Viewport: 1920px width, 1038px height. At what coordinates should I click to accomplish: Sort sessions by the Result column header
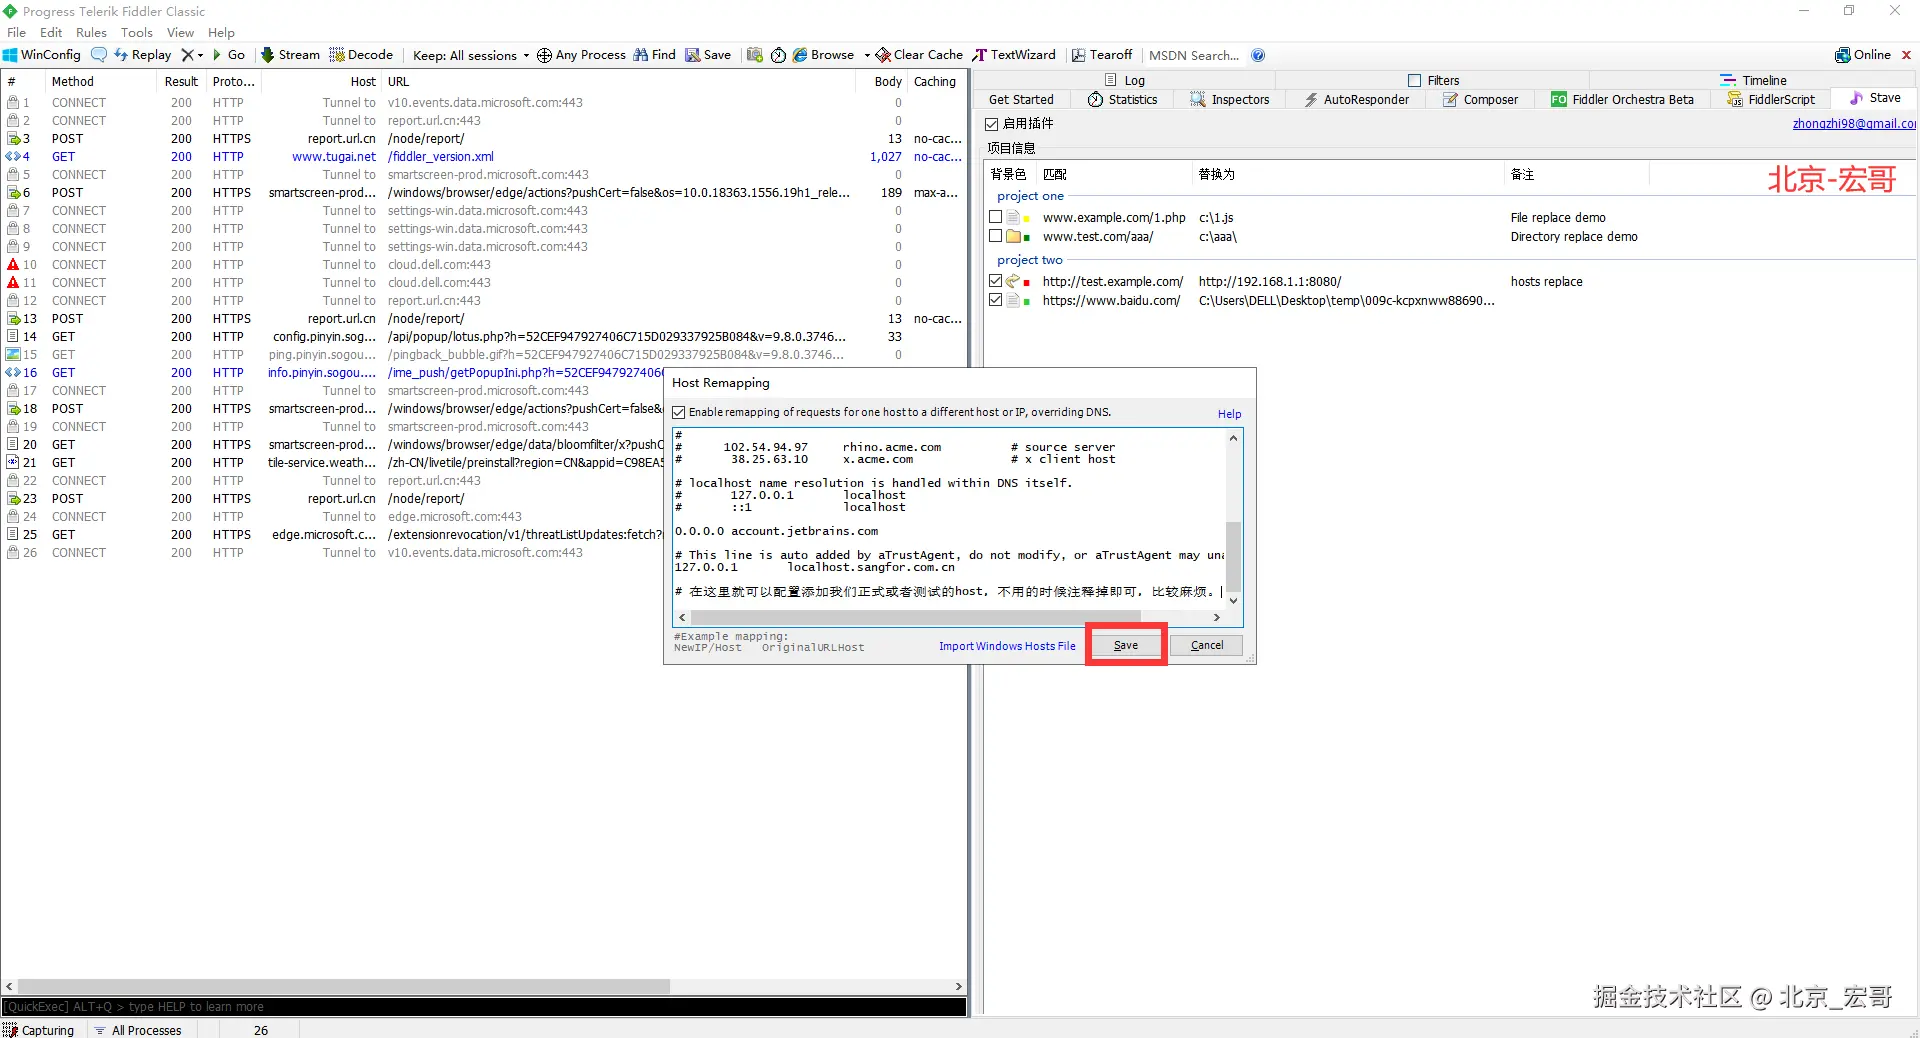(181, 82)
